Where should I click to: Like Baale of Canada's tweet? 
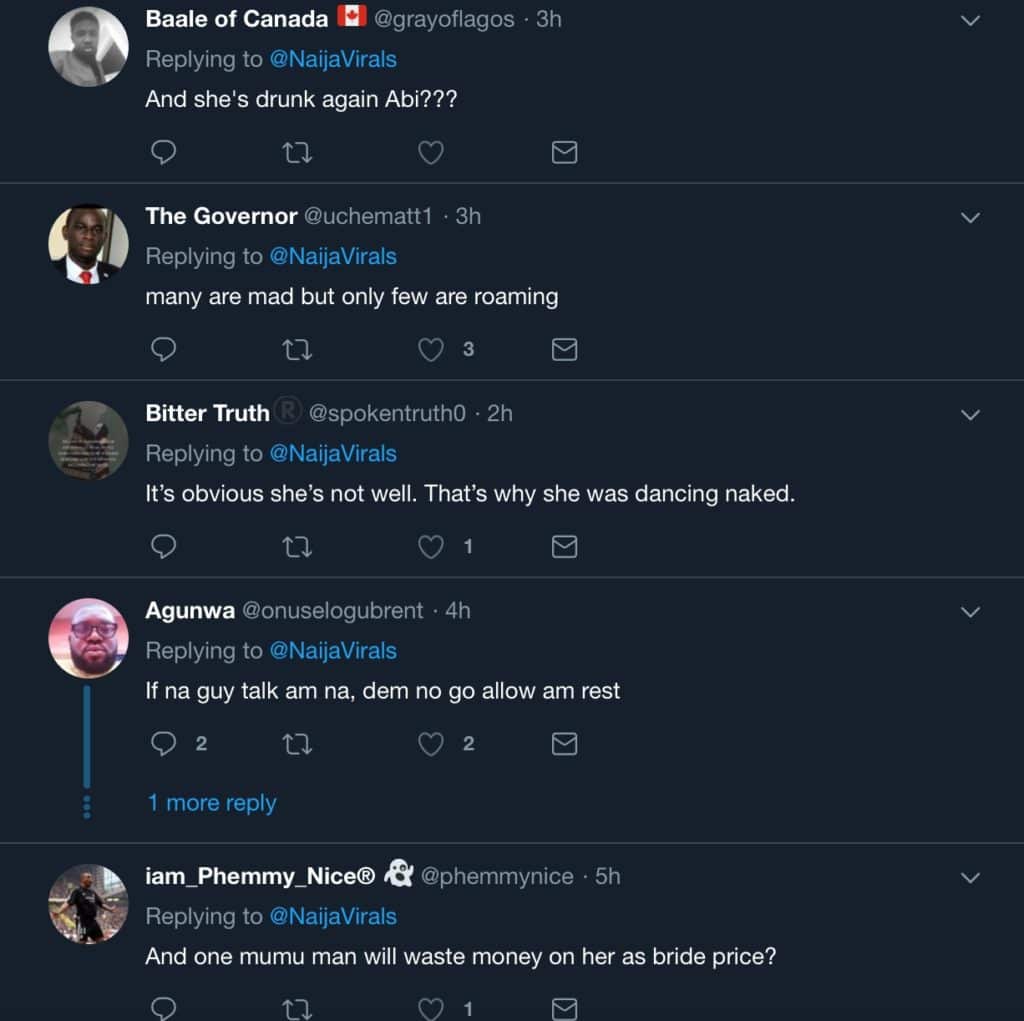[431, 152]
